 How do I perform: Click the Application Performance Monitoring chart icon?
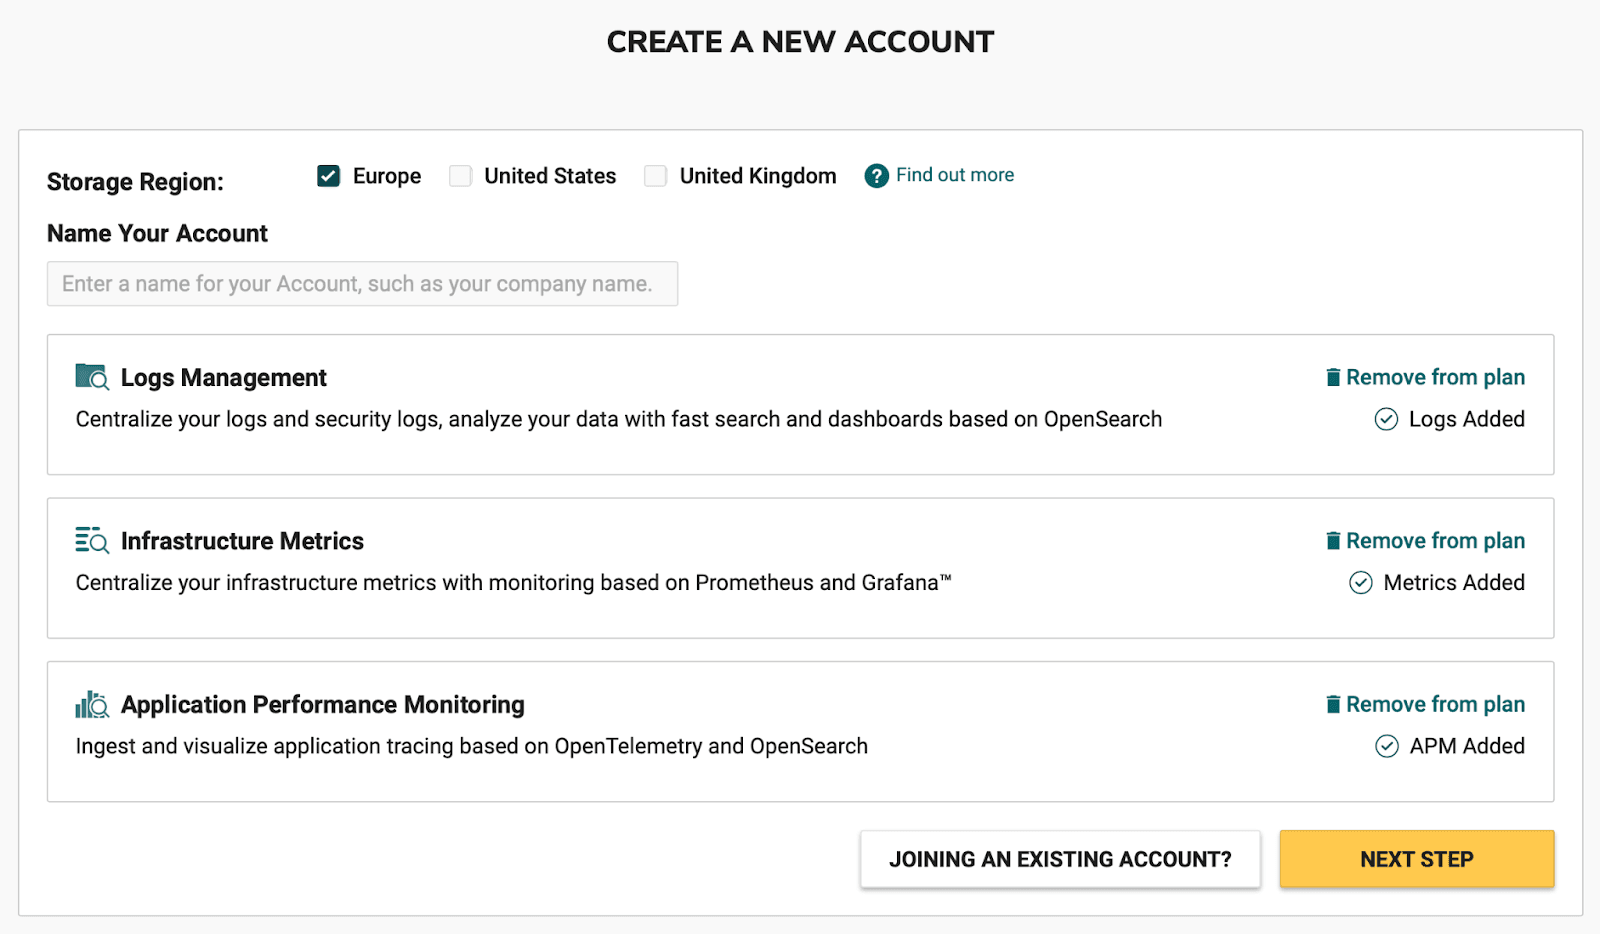(91, 704)
